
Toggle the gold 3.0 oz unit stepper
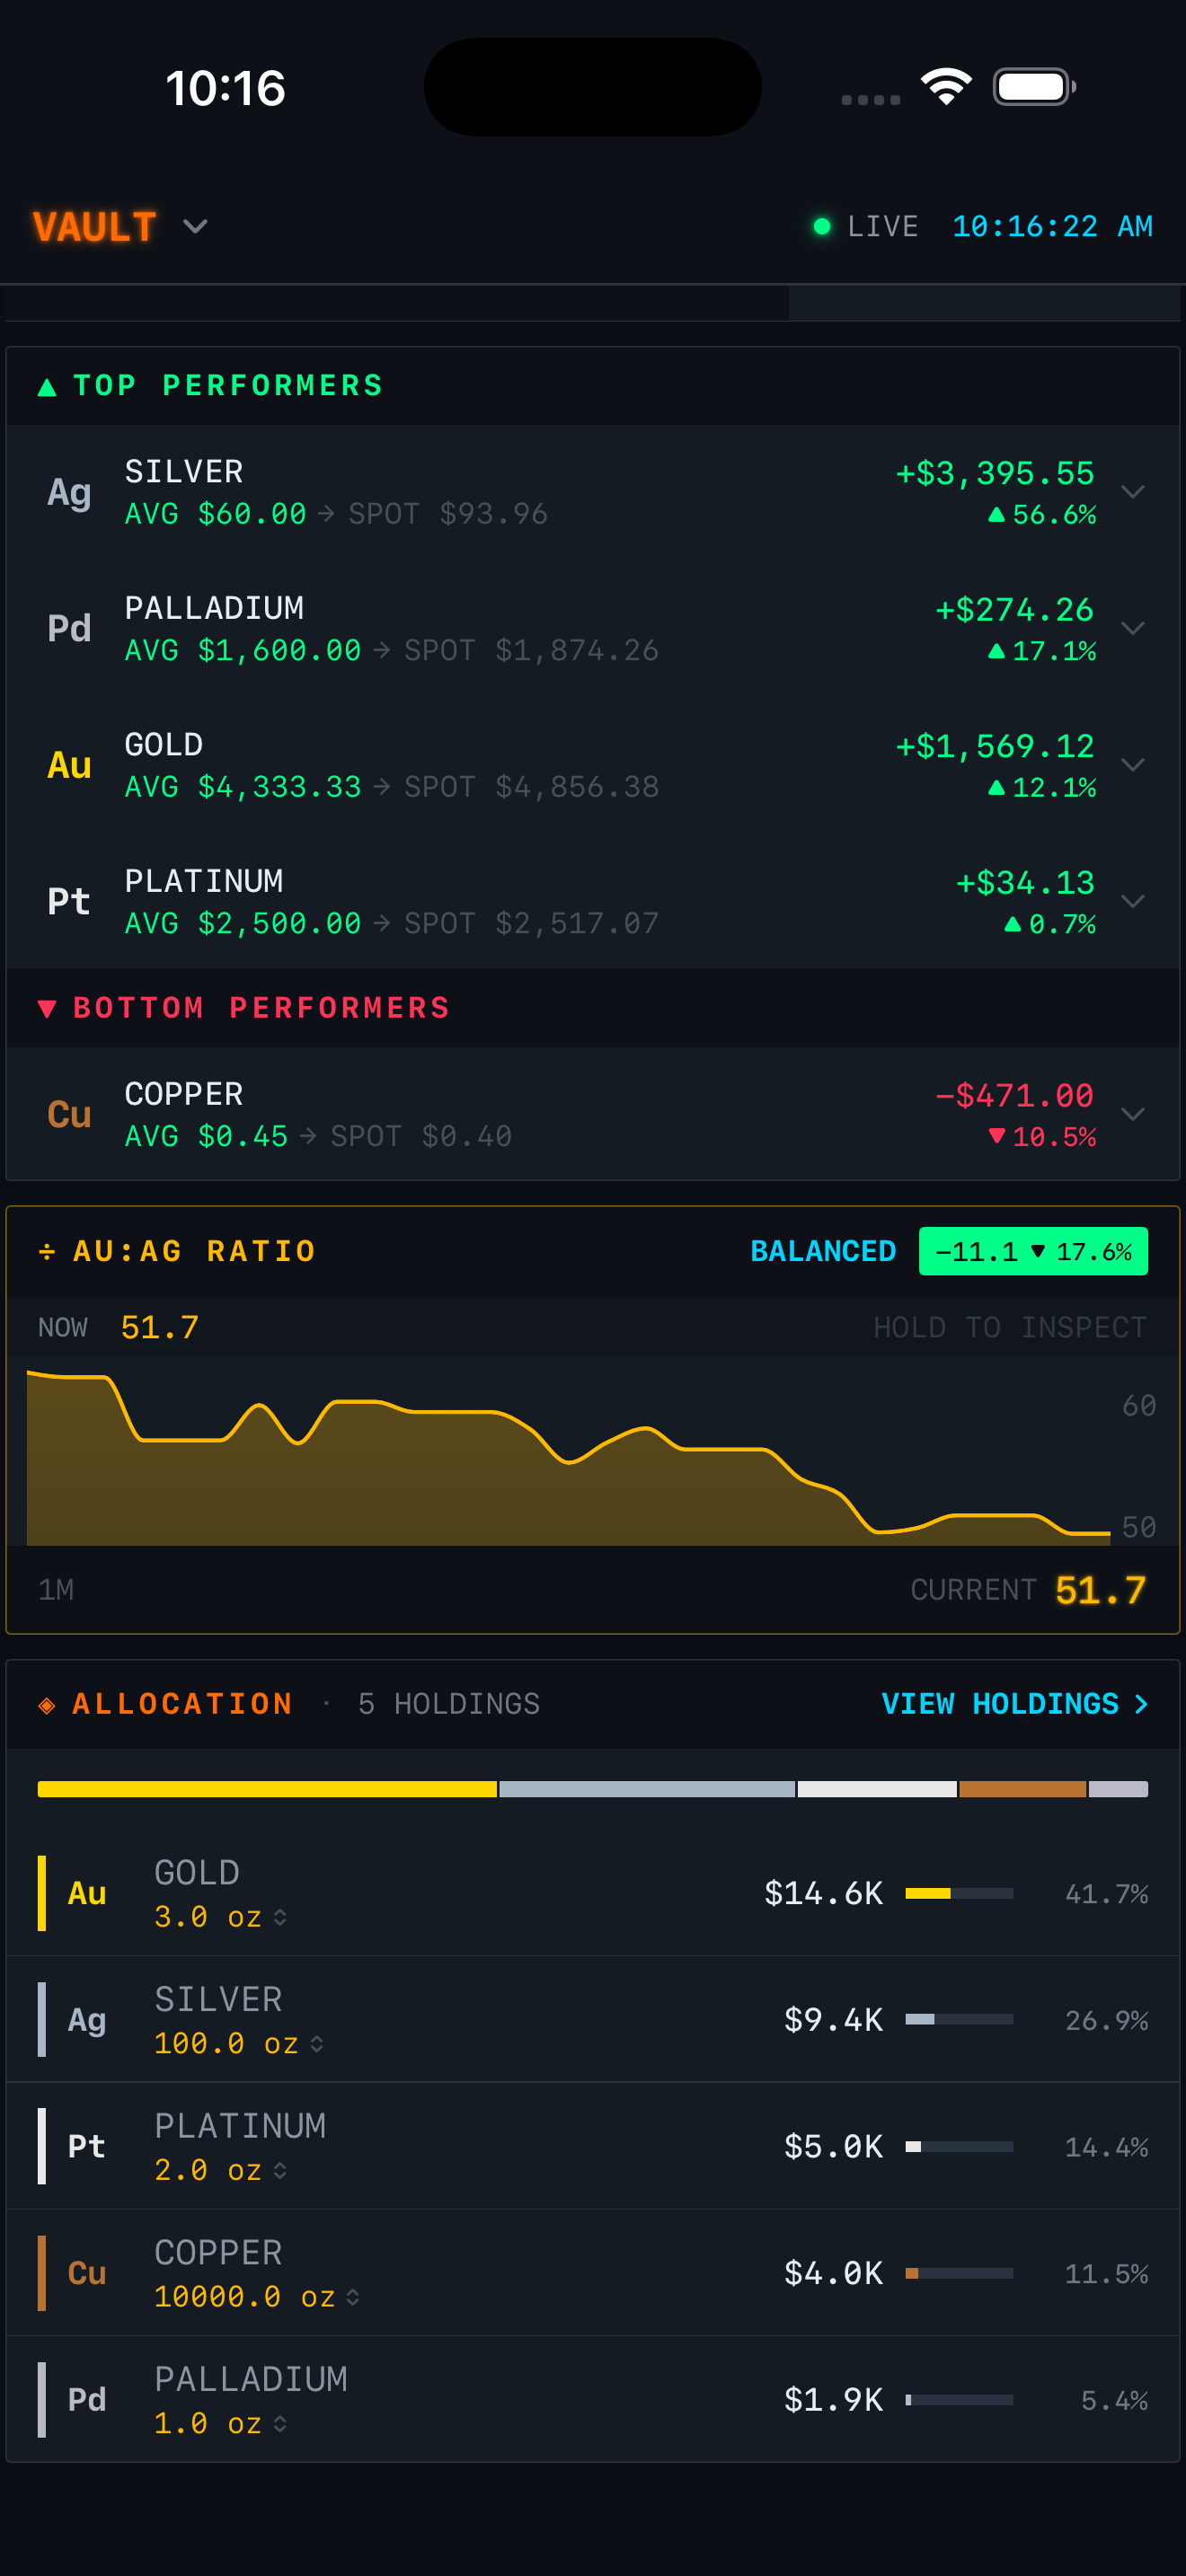tap(280, 1917)
